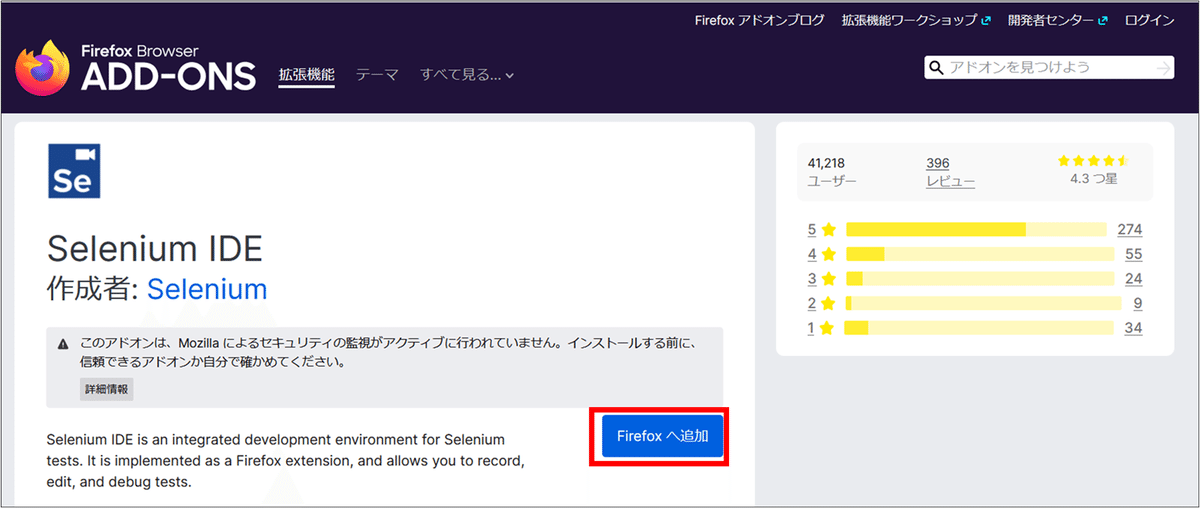
Task: Click the number 5 rating label
Action: tap(812, 229)
